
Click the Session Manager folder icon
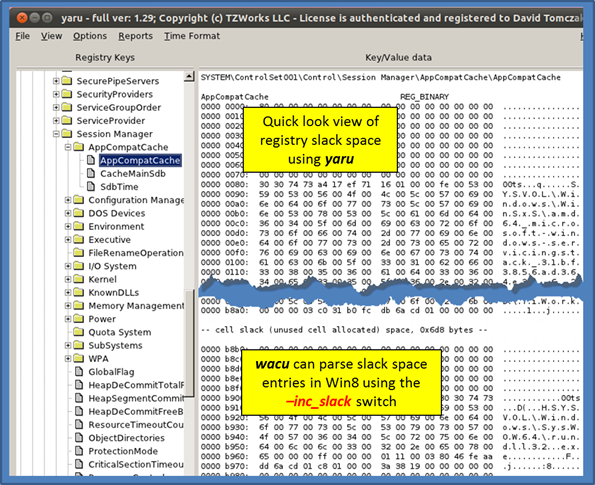[67, 134]
